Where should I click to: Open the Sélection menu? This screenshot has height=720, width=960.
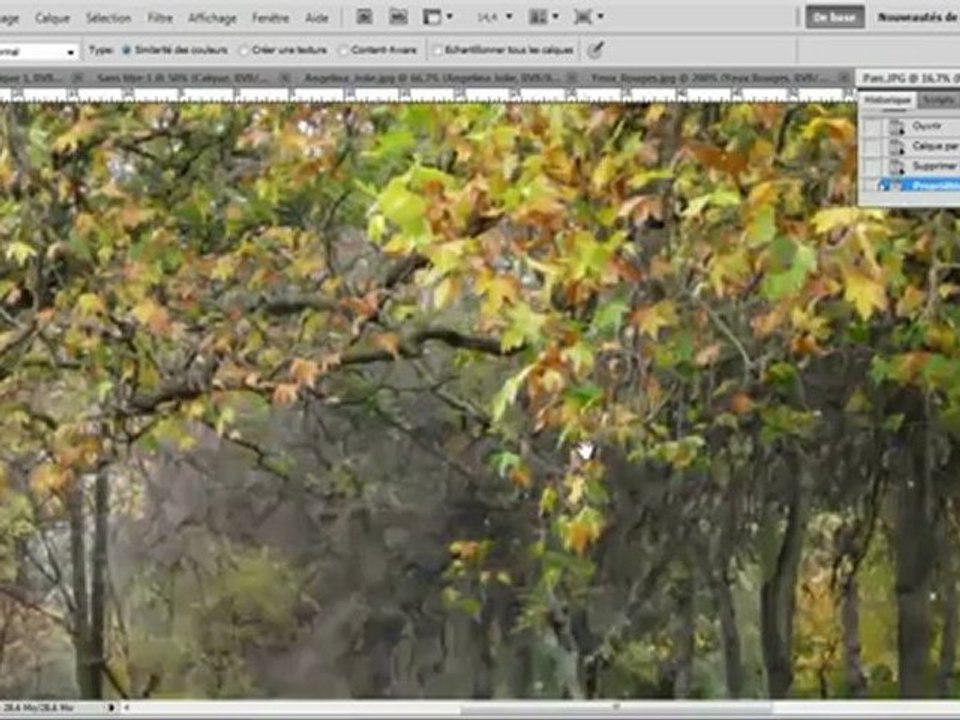108,18
